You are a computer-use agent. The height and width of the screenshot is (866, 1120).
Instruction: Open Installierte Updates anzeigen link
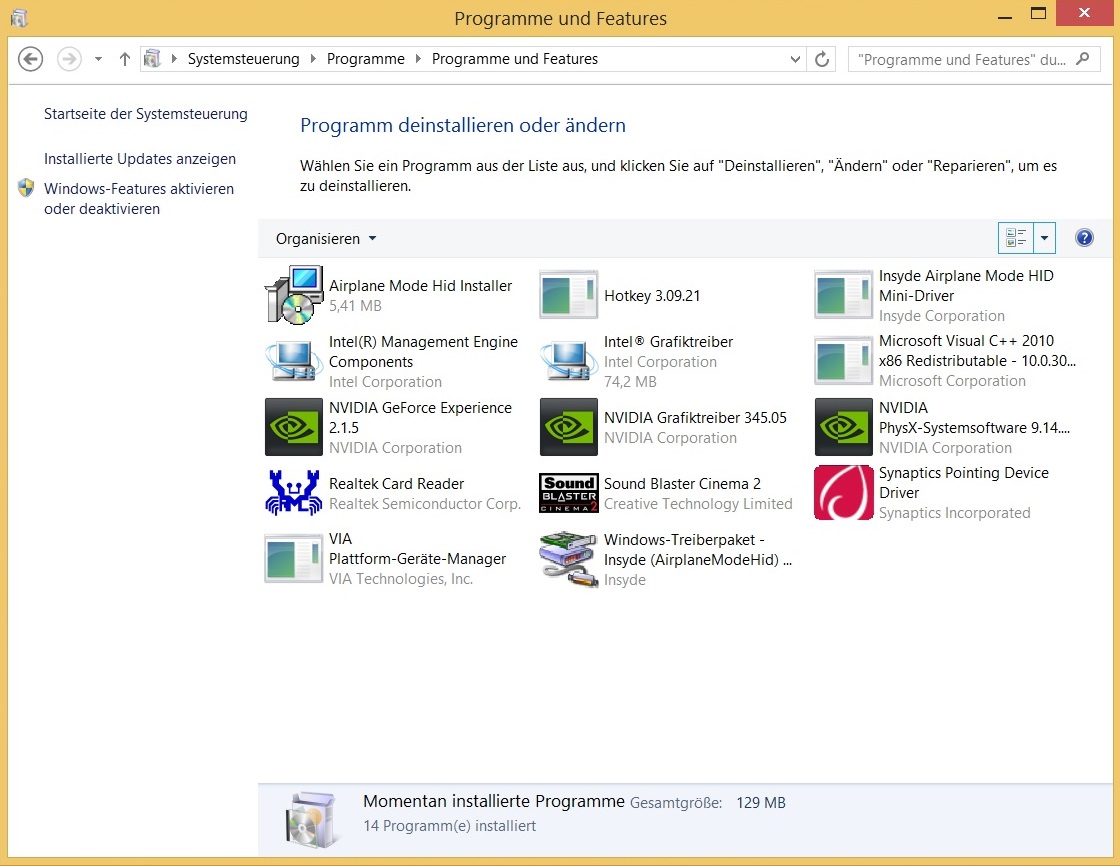(x=140, y=159)
